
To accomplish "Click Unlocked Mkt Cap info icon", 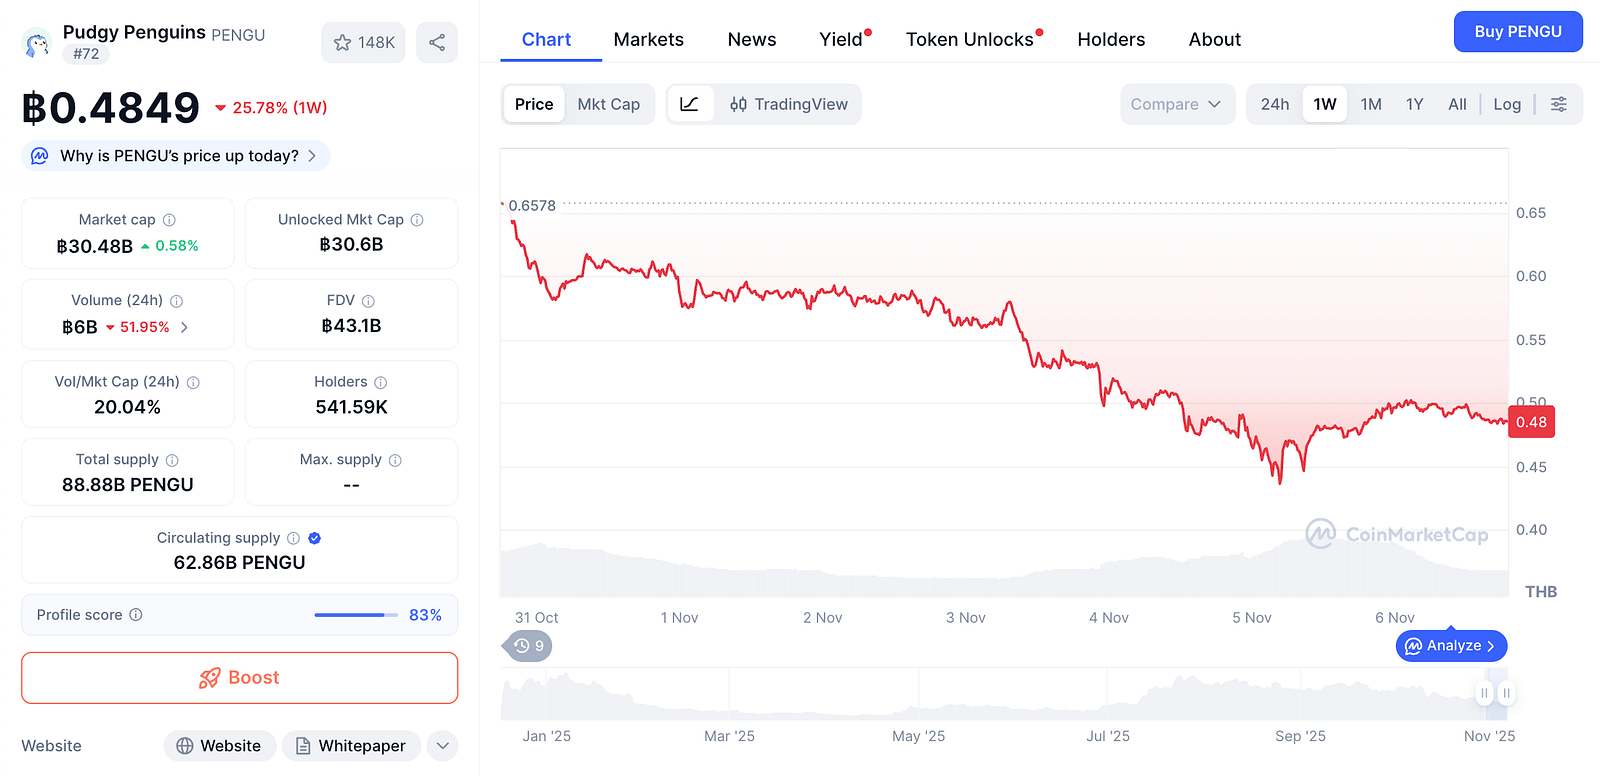I will click(x=417, y=220).
